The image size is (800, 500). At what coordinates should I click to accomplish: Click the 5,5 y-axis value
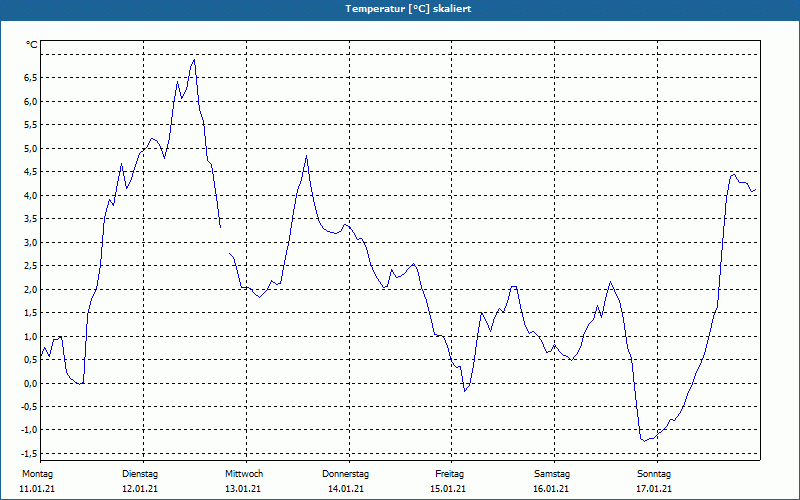[x=30, y=124]
